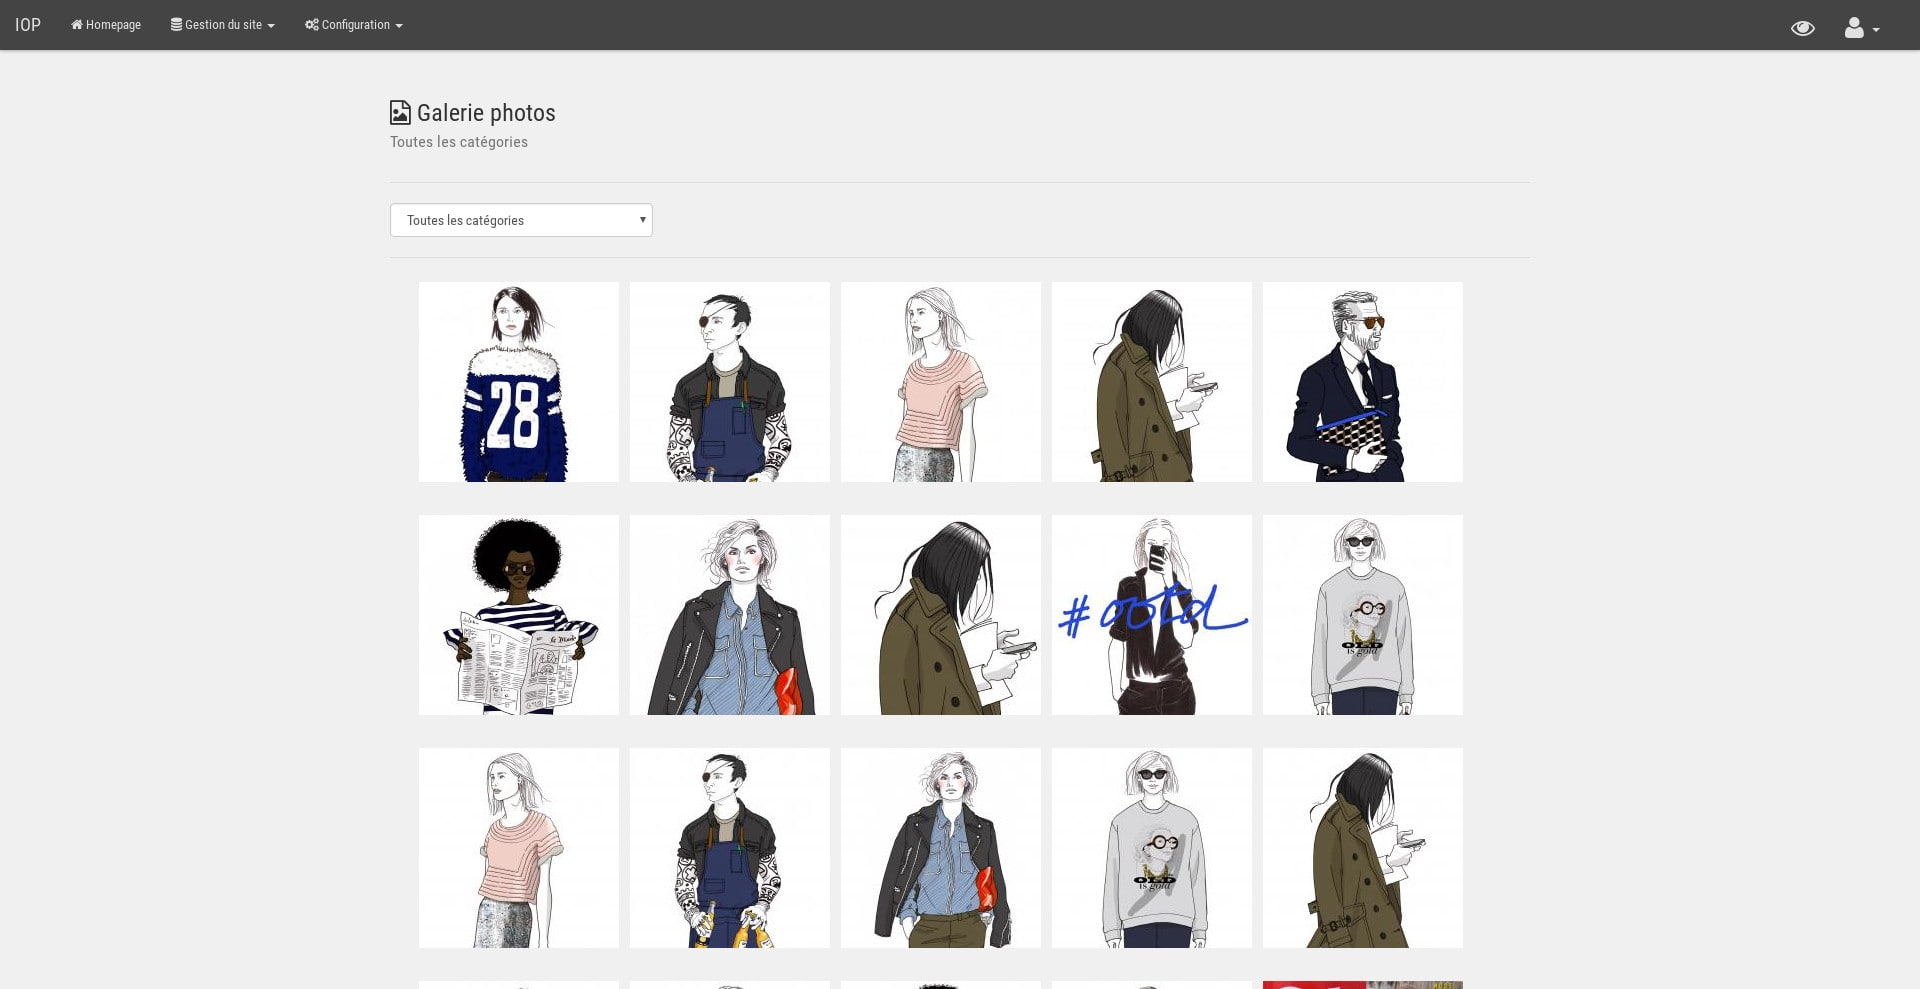This screenshot has height=989, width=1920.
Task: Open first-row man in overalls with eyepatch thumbnail
Action: coord(730,382)
